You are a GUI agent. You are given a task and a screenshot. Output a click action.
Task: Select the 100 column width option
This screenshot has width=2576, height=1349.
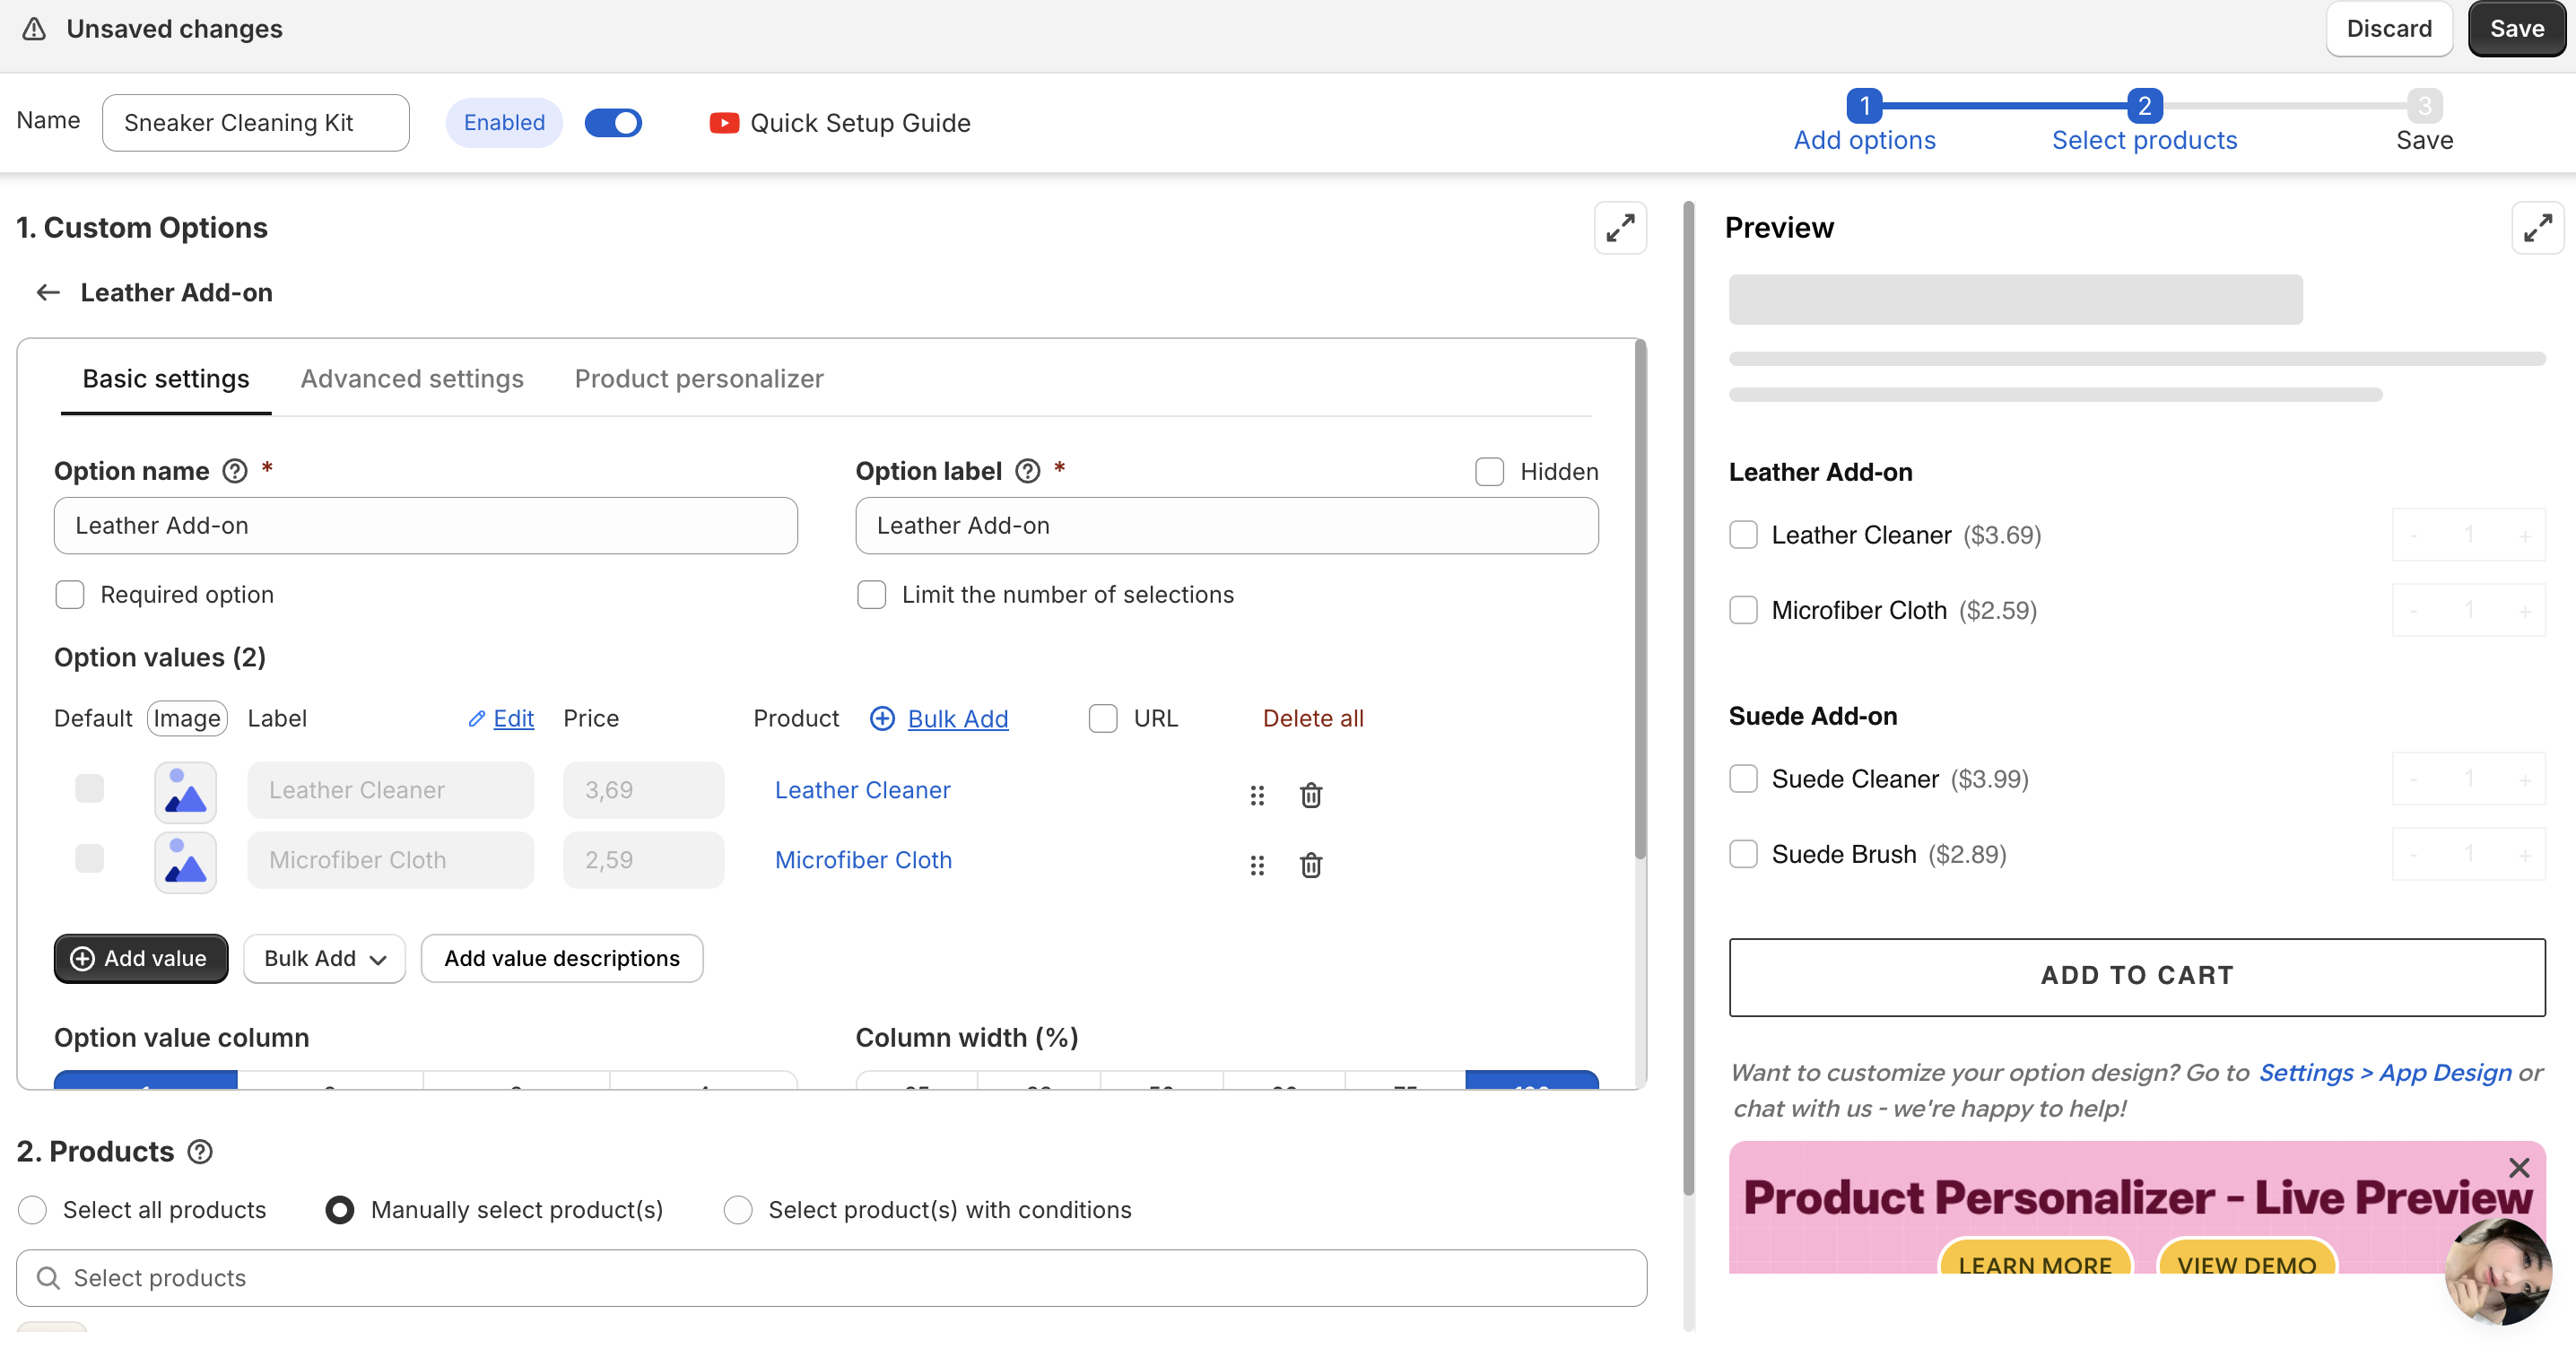(x=1531, y=1082)
